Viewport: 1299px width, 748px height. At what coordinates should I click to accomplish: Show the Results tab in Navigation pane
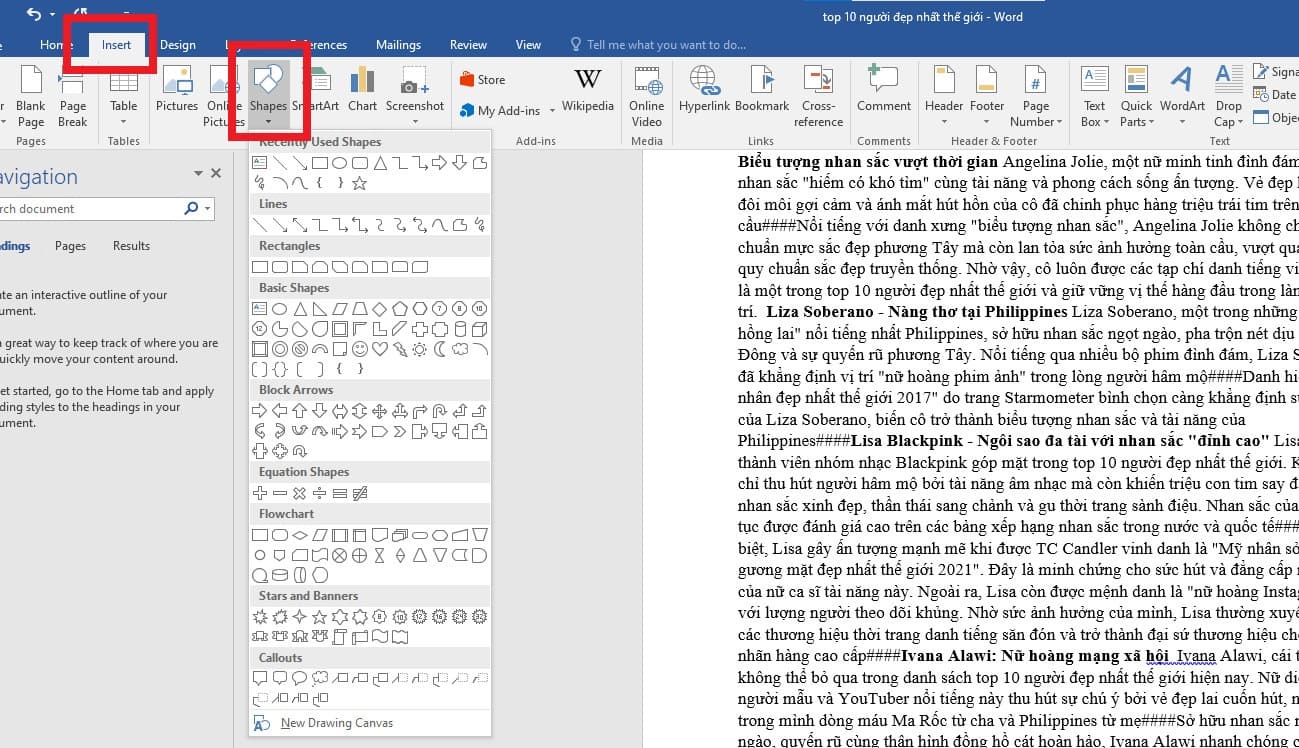coord(131,246)
